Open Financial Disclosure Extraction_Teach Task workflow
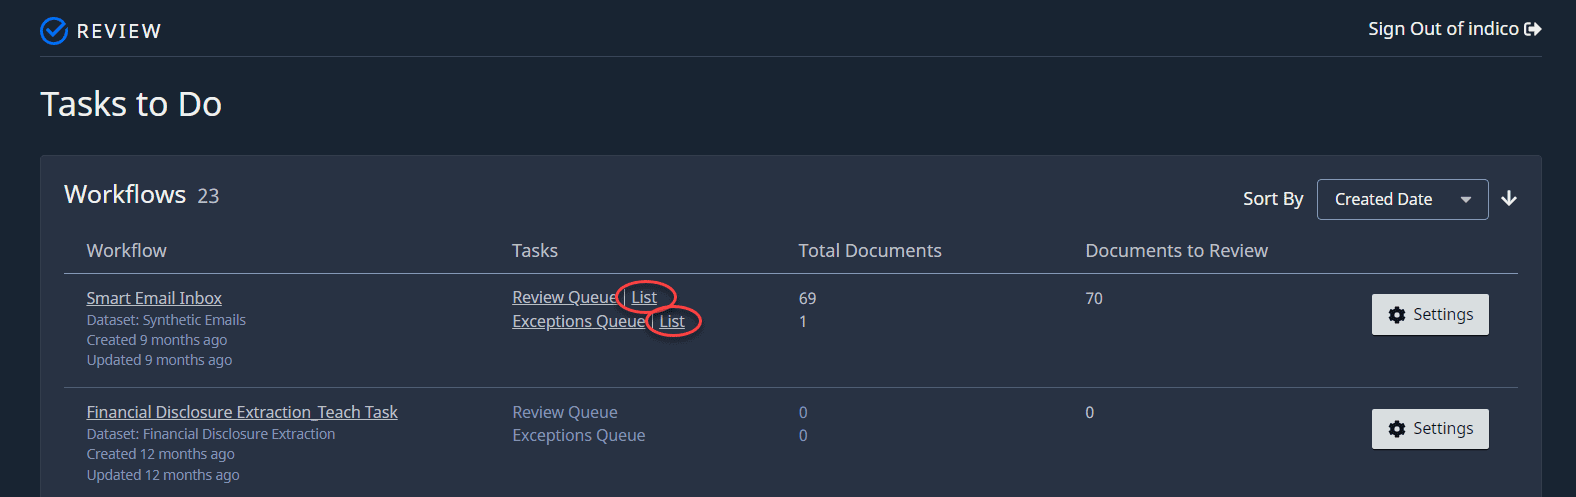Viewport: 1576px width, 497px height. tap(242, 412)
